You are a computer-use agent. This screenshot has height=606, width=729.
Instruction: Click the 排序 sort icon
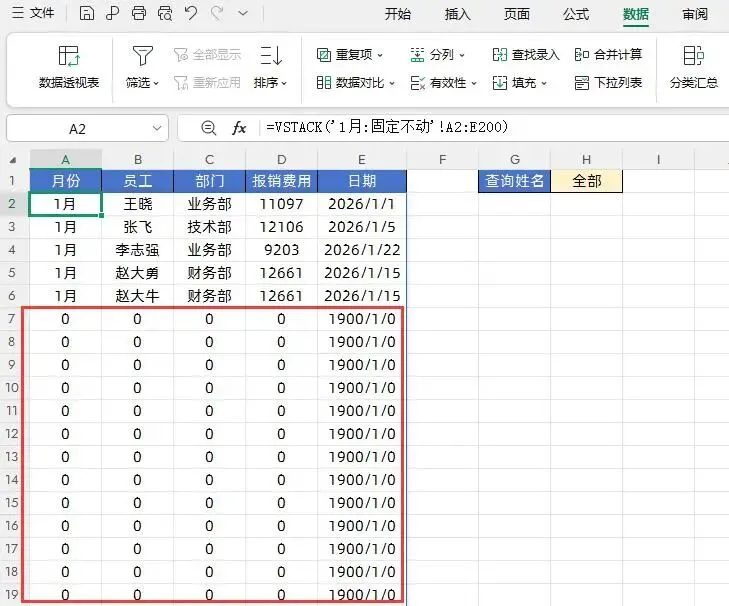pos(271,56)
